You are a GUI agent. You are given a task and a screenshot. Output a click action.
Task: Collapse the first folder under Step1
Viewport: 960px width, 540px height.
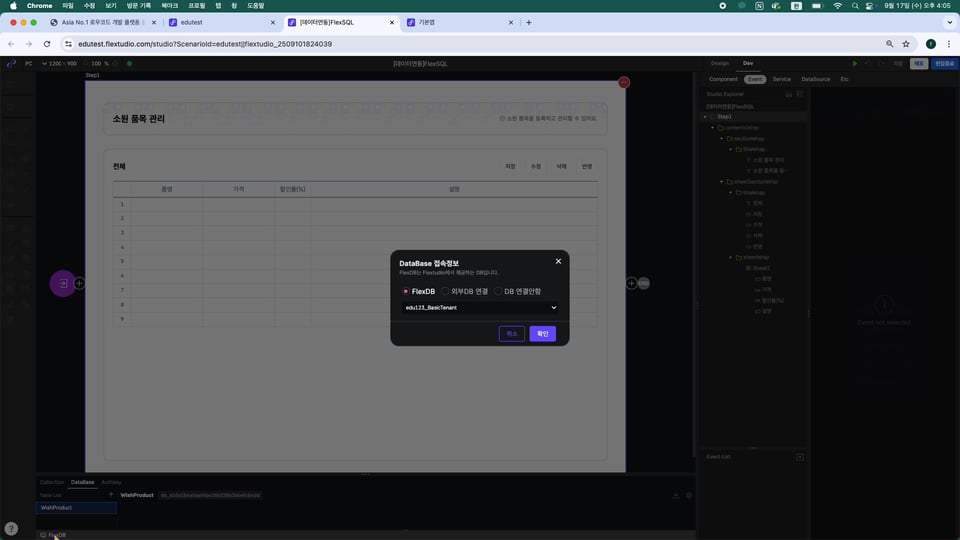pyautogui.click(x=713, y=127)
